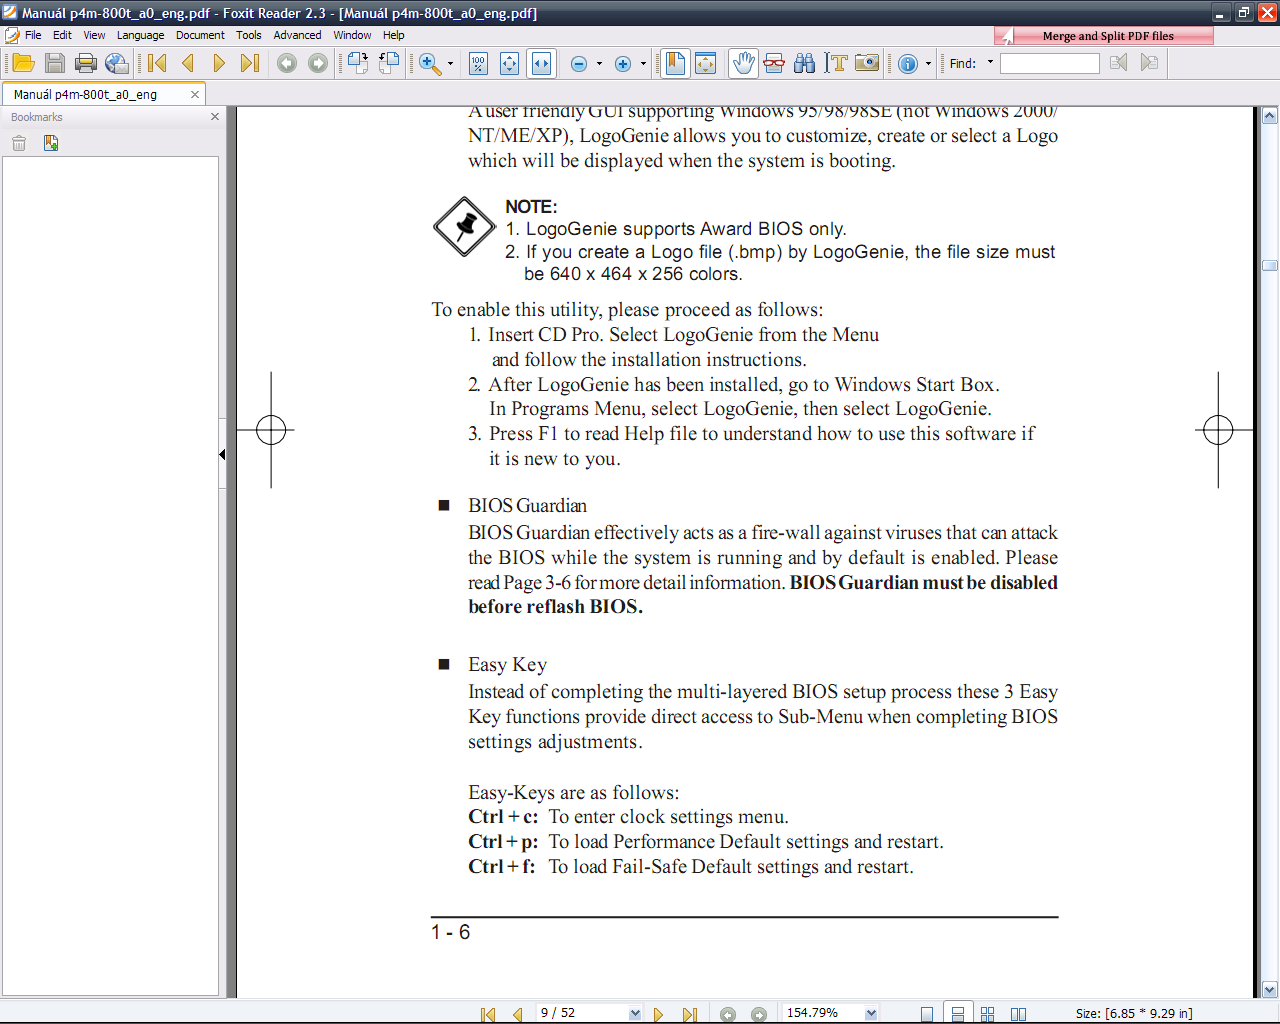
Task: Toggle full screen view icon
Action: (x=706, y=63)
